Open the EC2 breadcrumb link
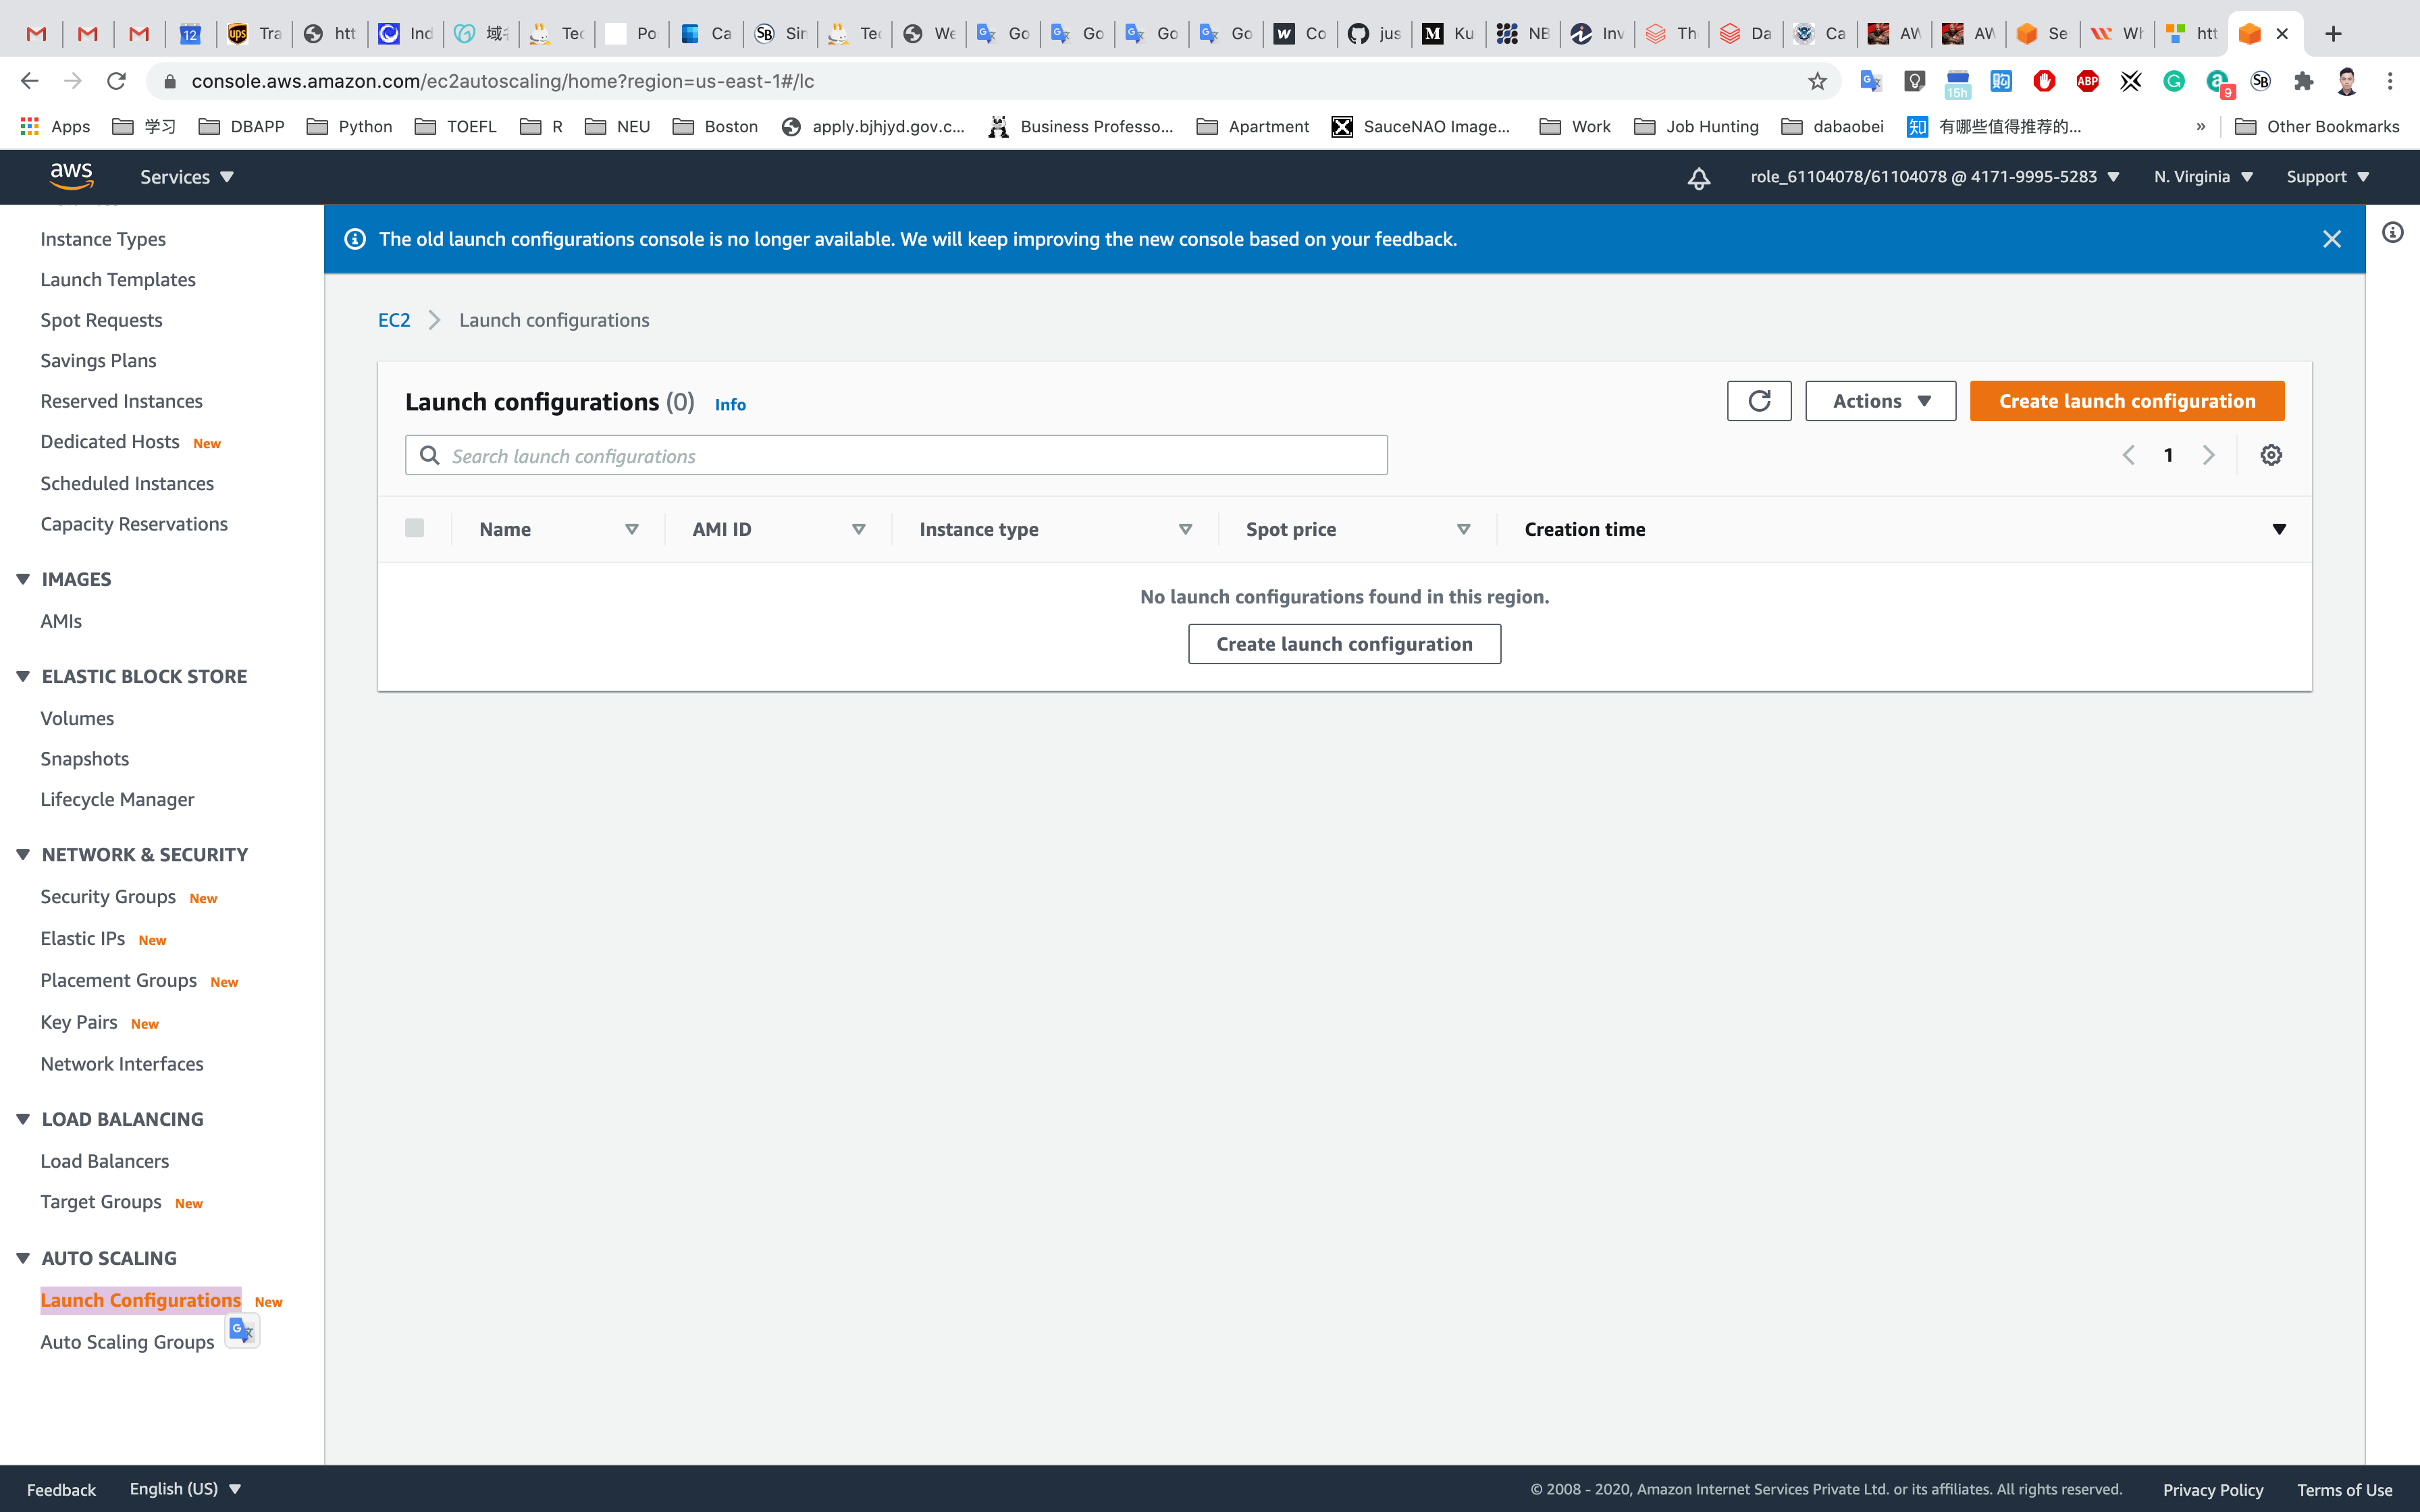Screen dimensions: 2420x1512 click(394, 320)
